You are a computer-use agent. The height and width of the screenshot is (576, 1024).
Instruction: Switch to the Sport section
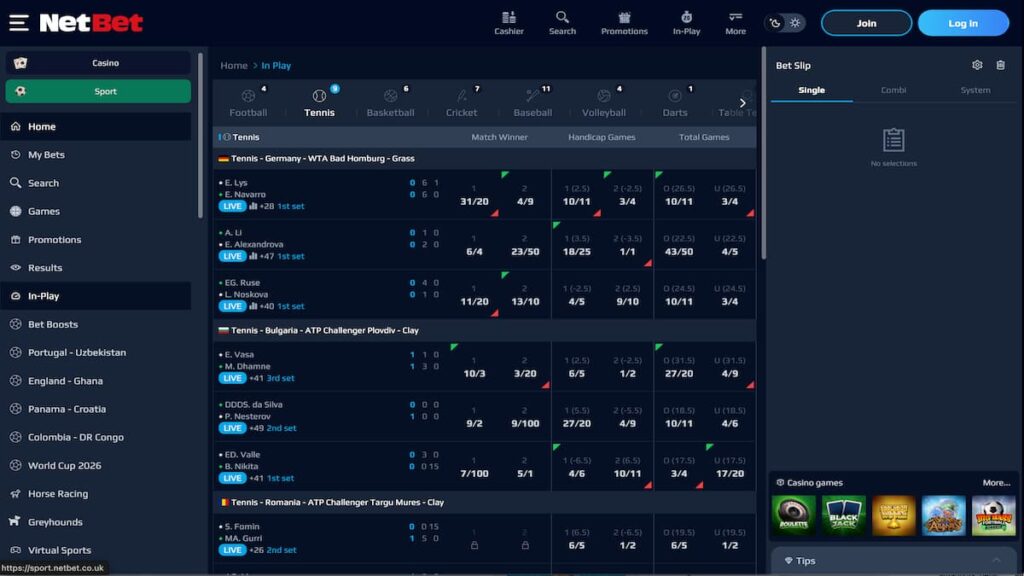click(98, 91)
